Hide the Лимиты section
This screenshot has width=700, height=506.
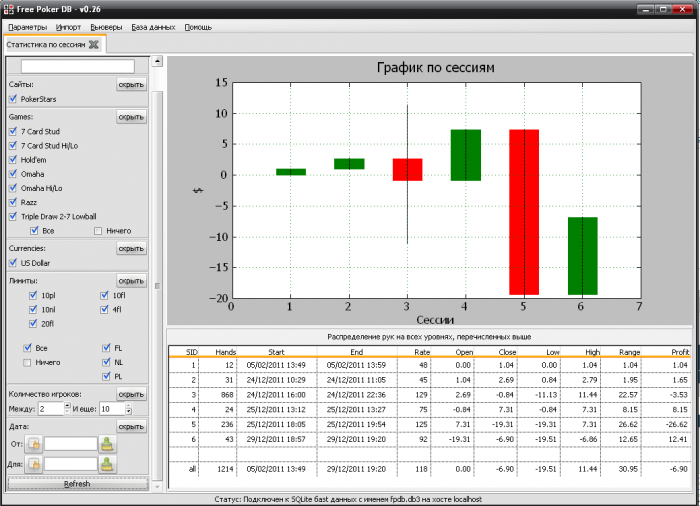(x=131, y=281)
